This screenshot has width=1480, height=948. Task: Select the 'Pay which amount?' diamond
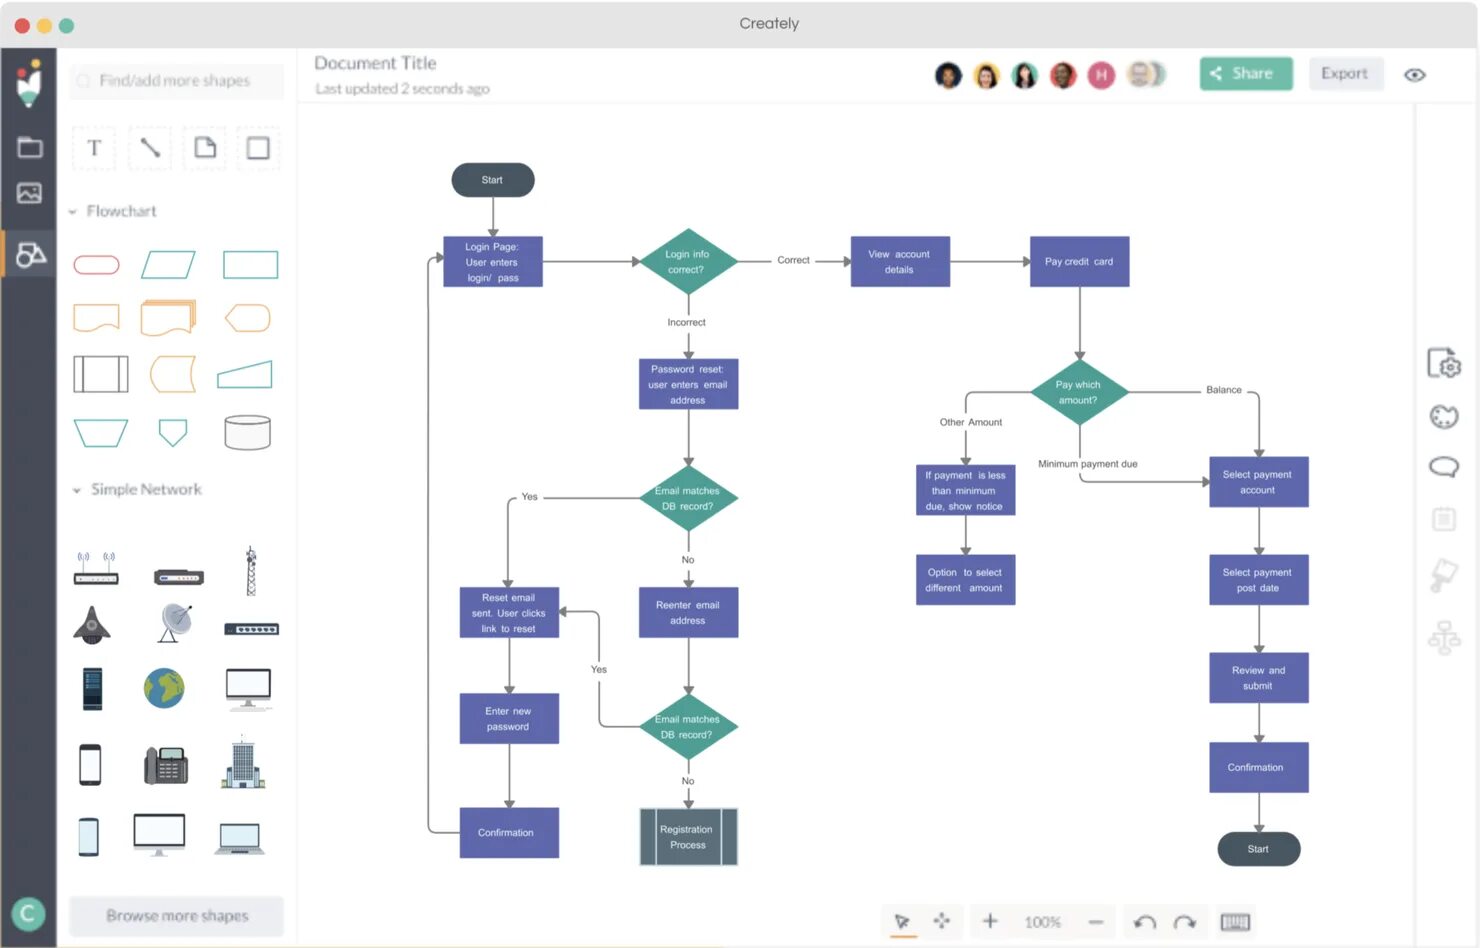[x=1079, y=392]
